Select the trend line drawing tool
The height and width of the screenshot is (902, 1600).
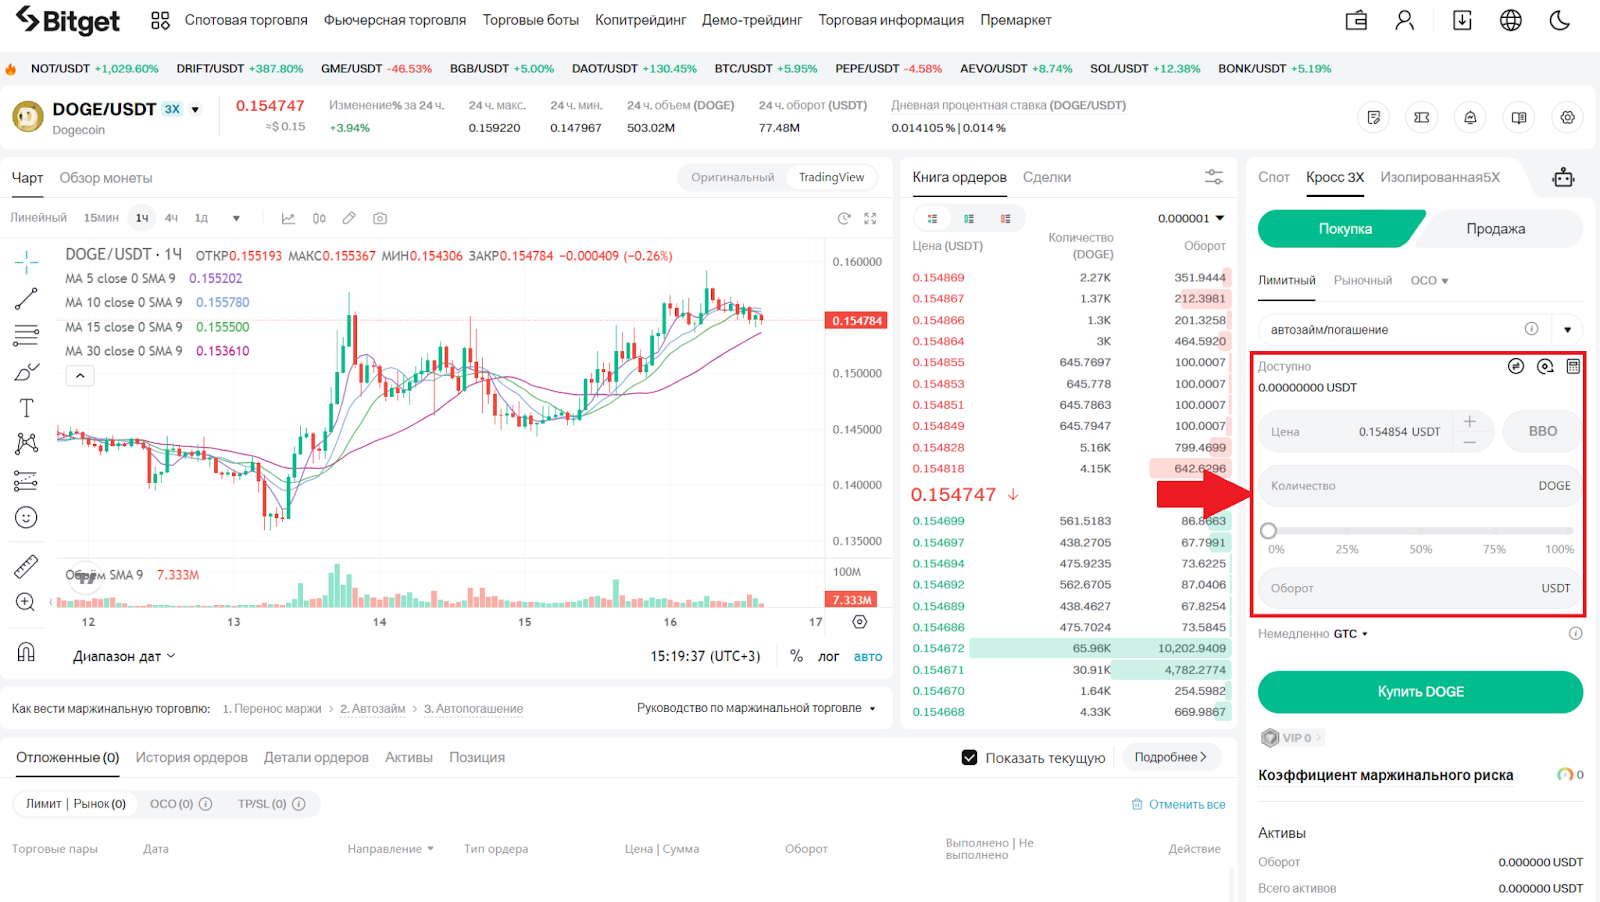click(x=27, y=298)
